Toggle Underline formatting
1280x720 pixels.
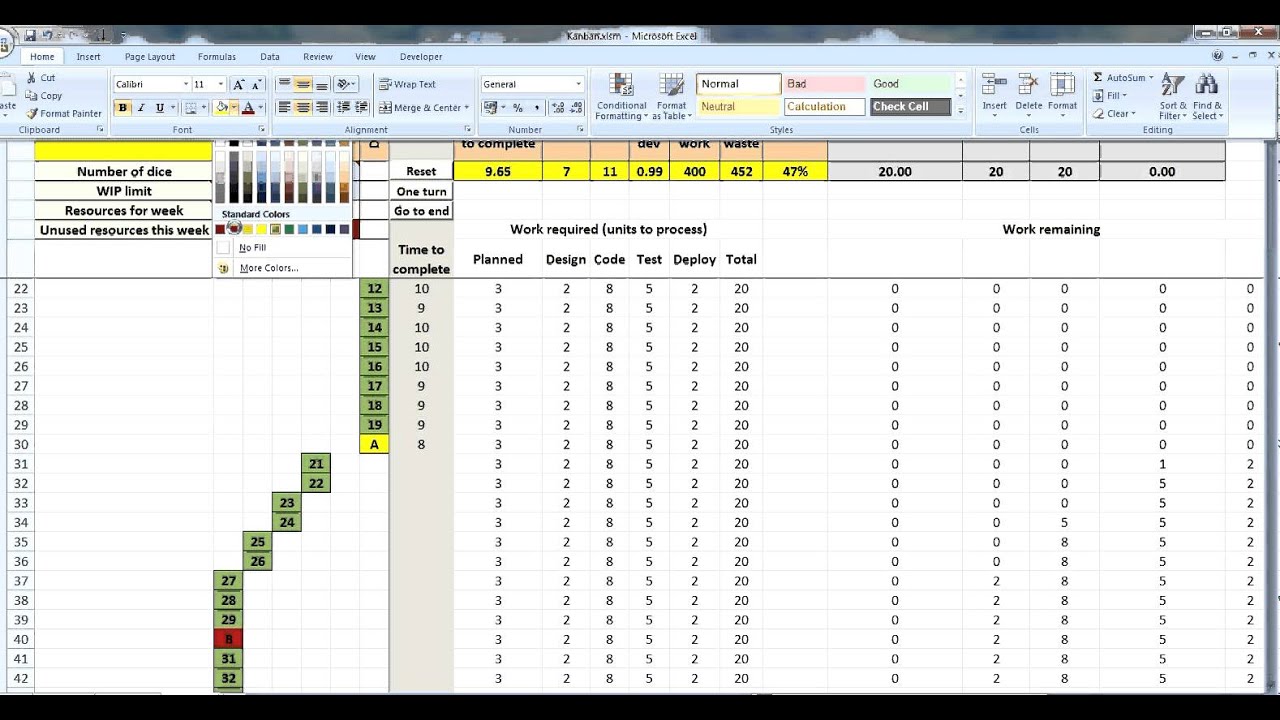(159, 108)
